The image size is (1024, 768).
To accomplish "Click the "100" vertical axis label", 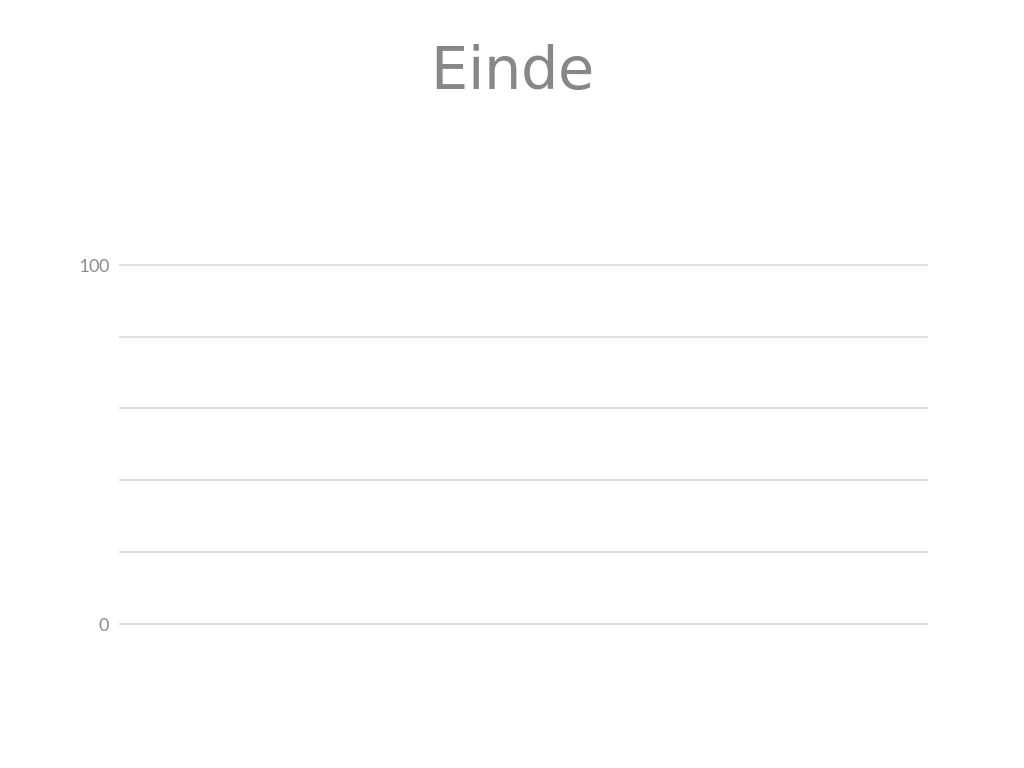I will 94,265.
